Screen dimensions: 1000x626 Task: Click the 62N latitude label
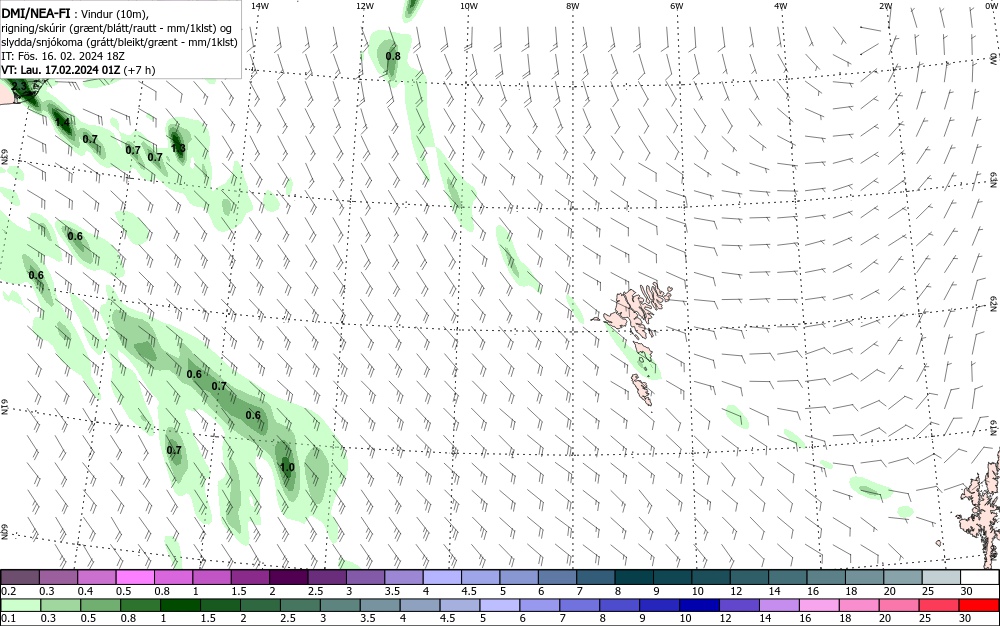point(993,303)
